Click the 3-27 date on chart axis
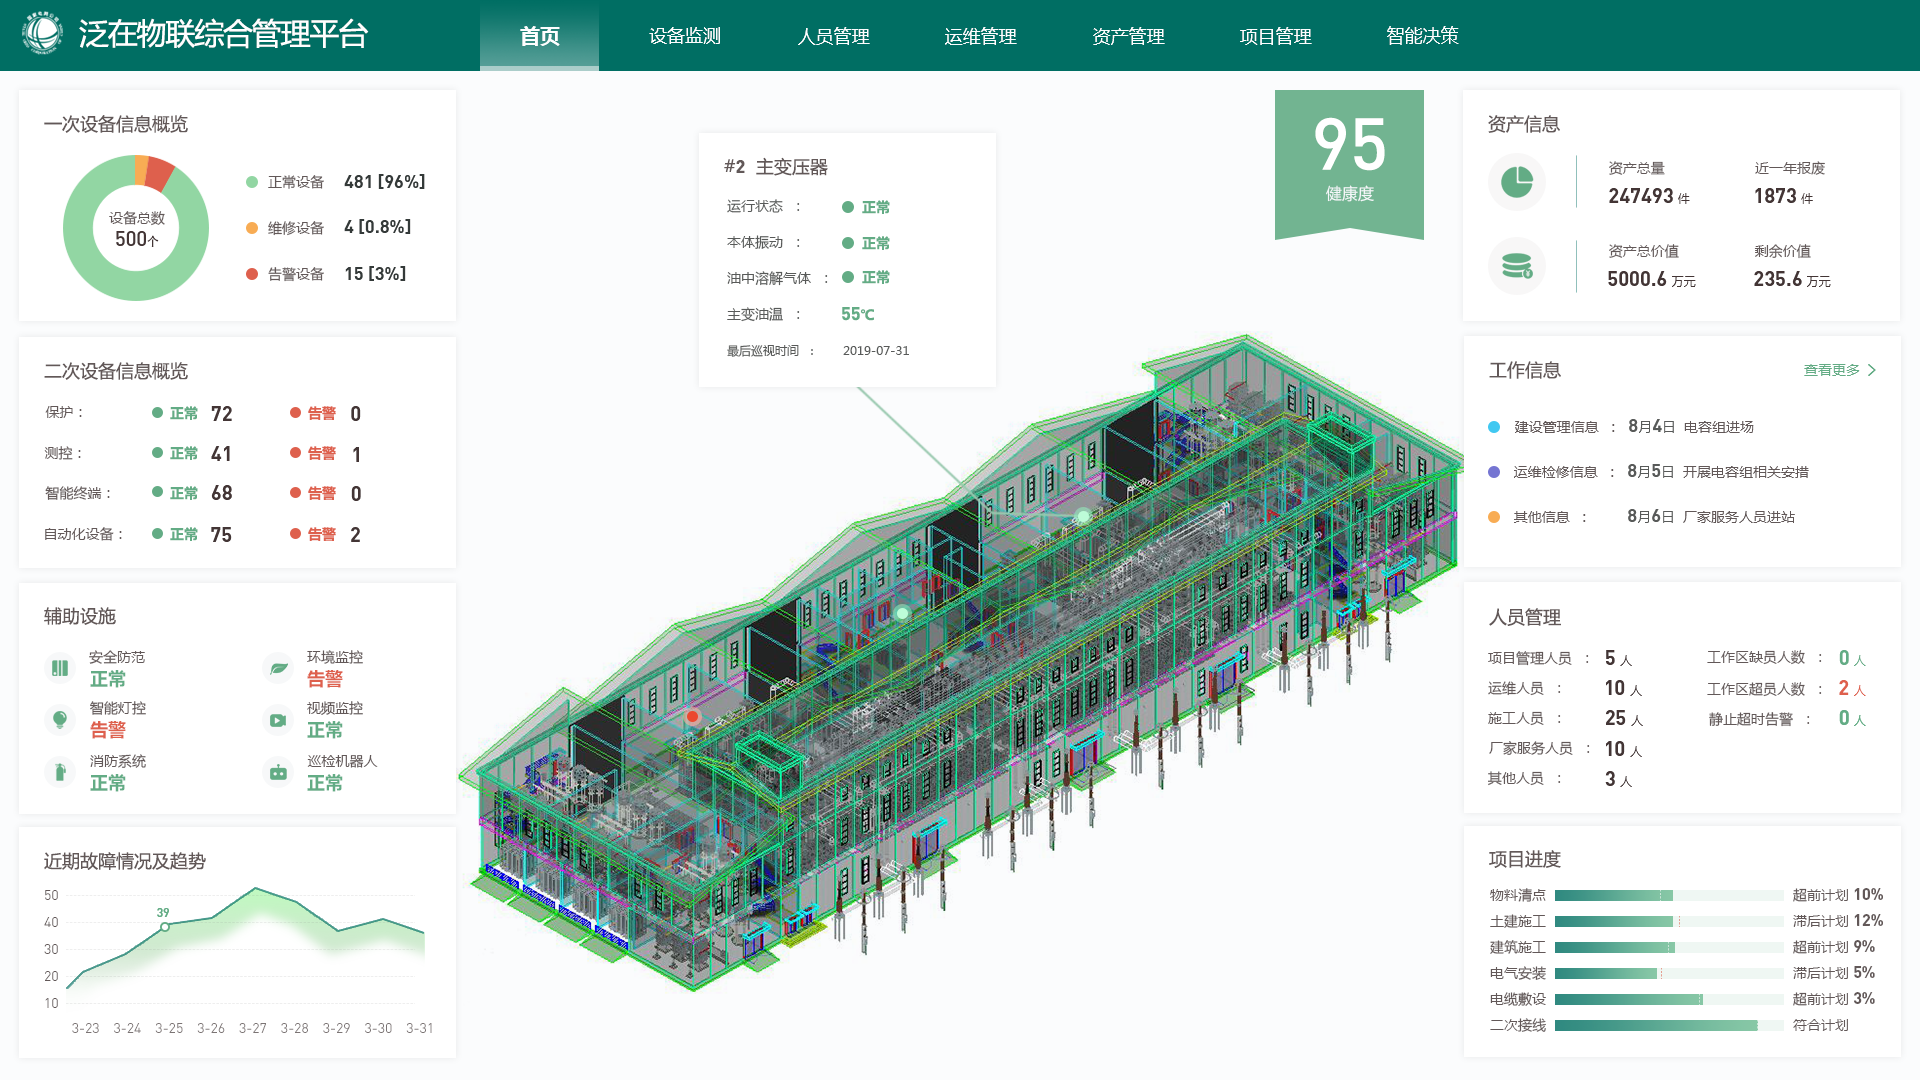The height and width of the screenshot is (1080, 1920). [x=252, y=1028]
